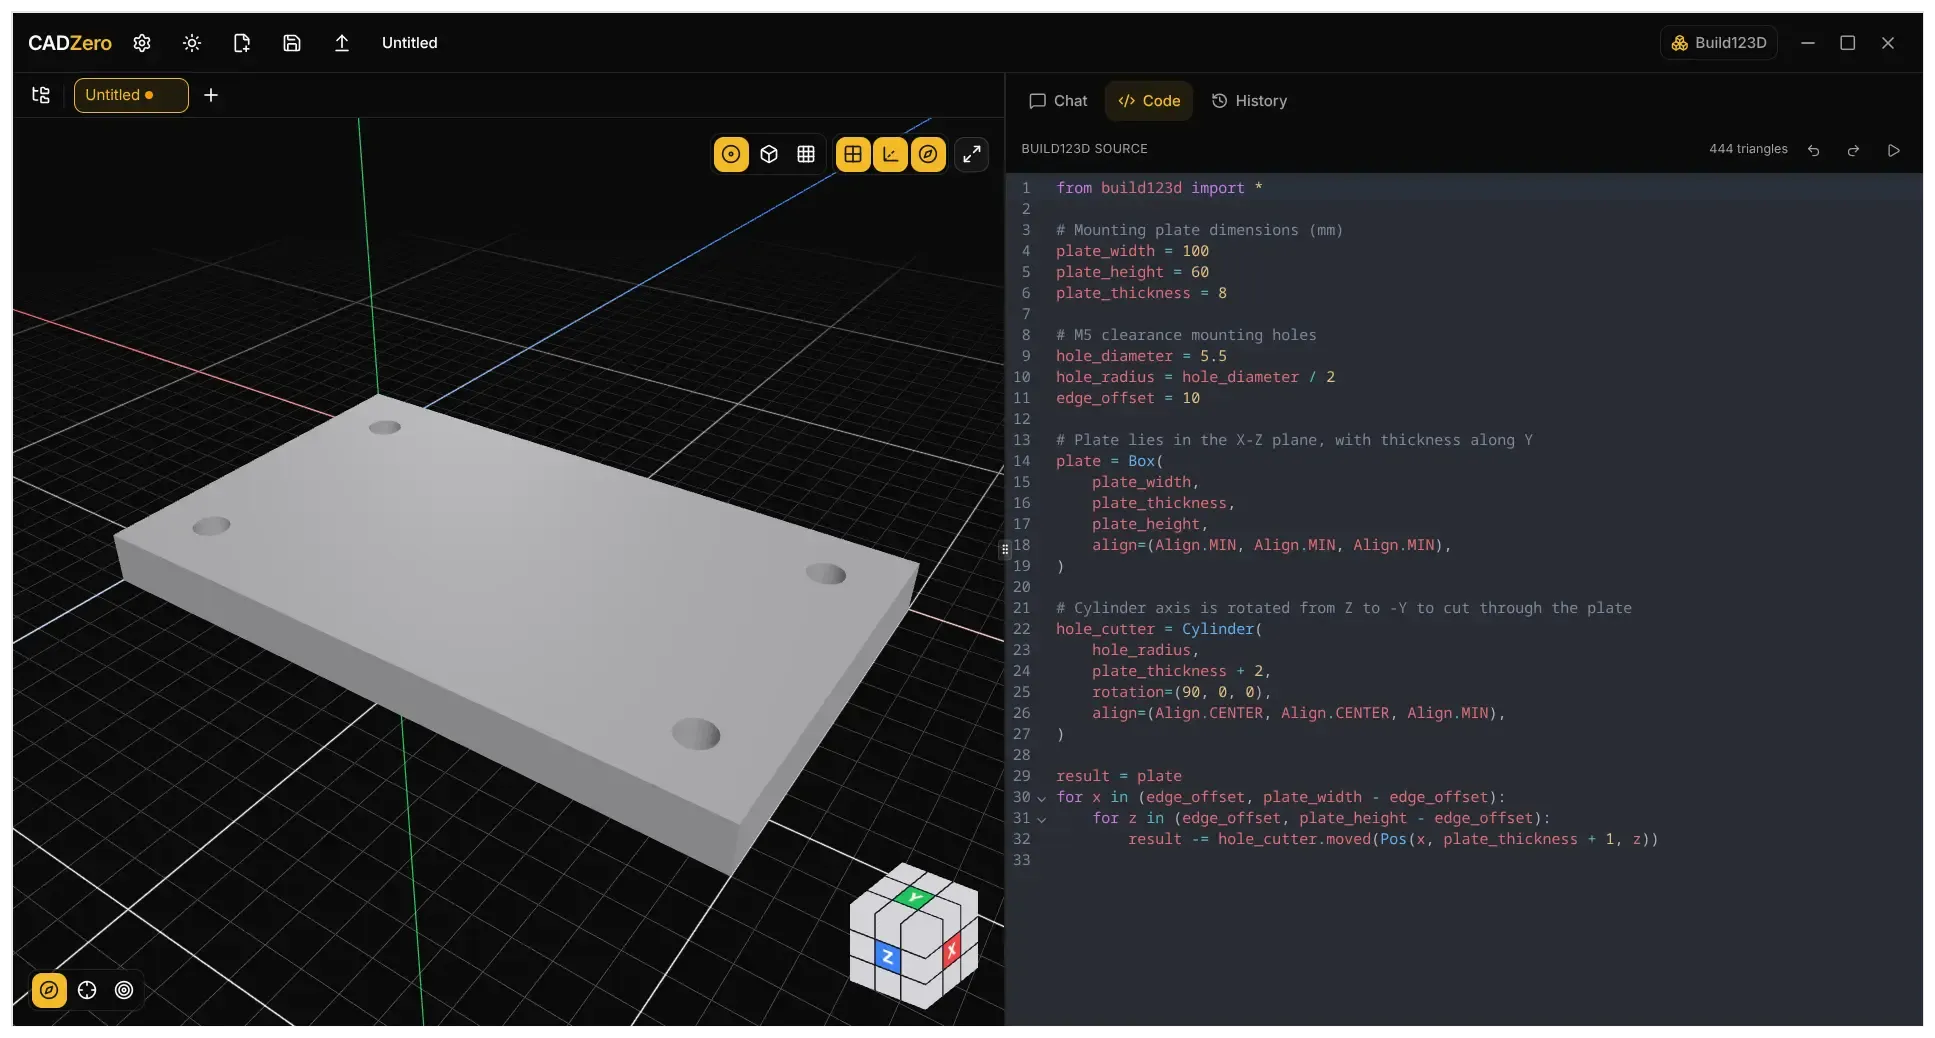Viewport: 1935px width, 1038px height.
Task: Place cursor on 'plate_thickness = 8' line
Action: (x=1141, y=293)
